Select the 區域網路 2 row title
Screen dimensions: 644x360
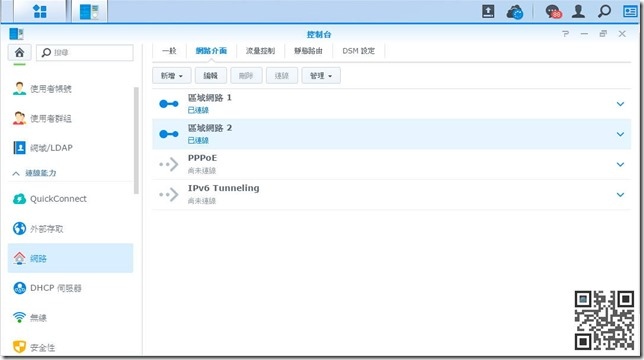click(209, 128)
